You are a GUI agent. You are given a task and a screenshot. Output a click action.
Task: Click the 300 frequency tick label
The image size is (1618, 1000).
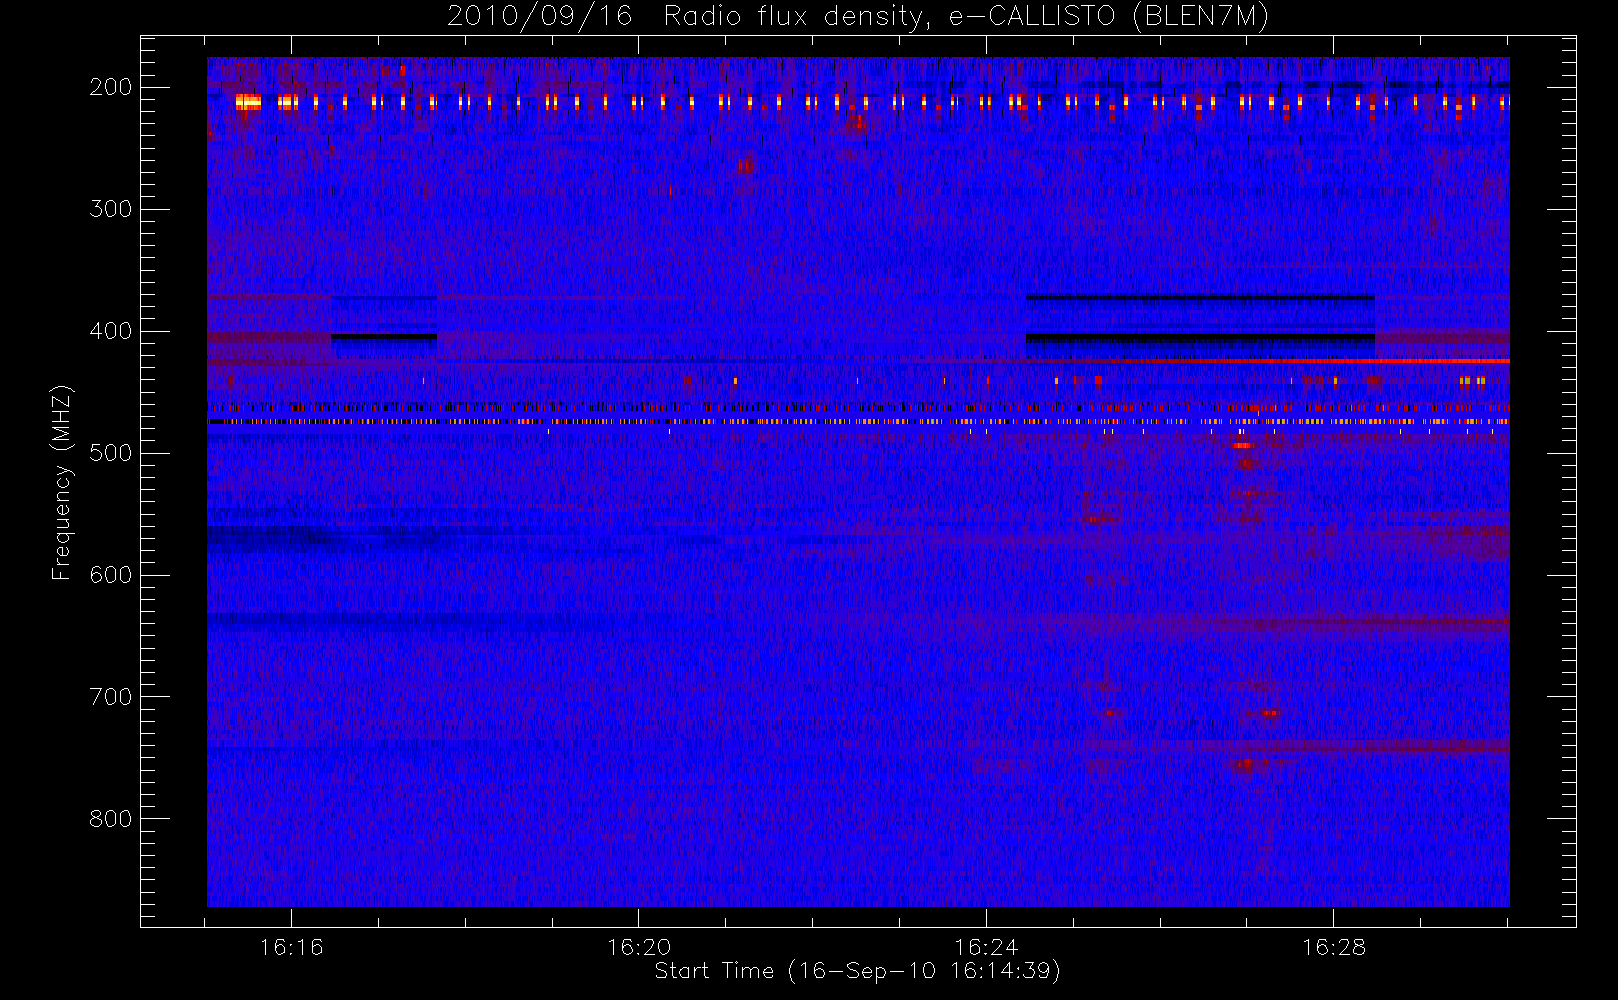[x=111, y=209]
